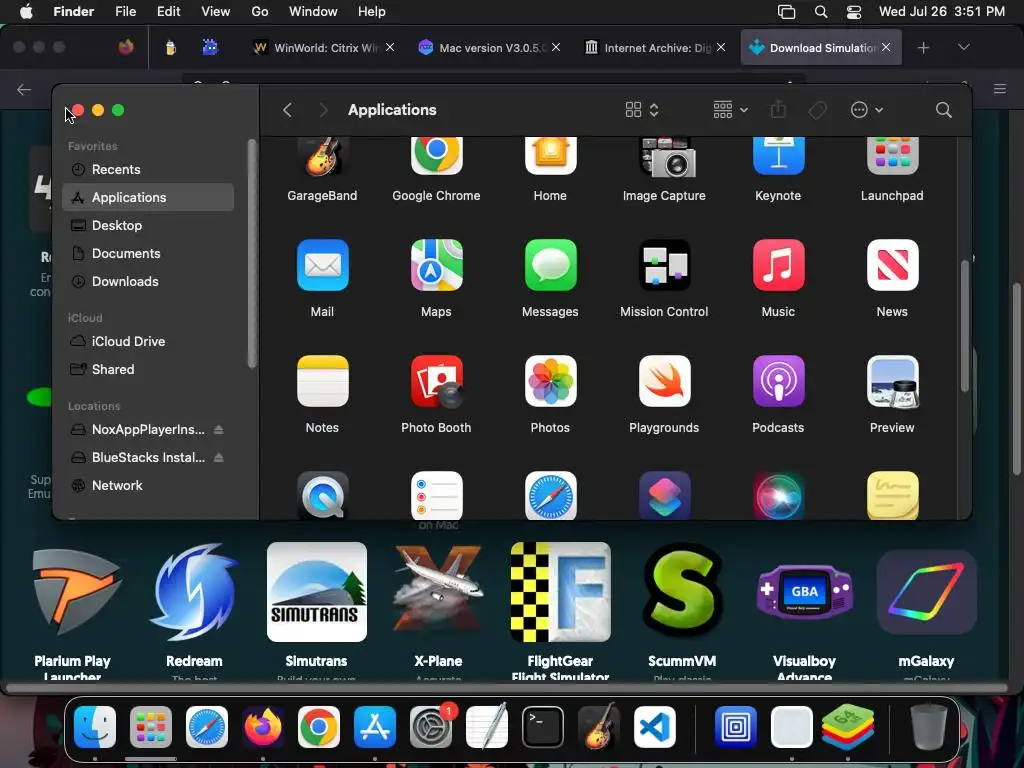Open the View menu
The image size is (1024, 768).
pyautogui.click(x=216, y=11)
